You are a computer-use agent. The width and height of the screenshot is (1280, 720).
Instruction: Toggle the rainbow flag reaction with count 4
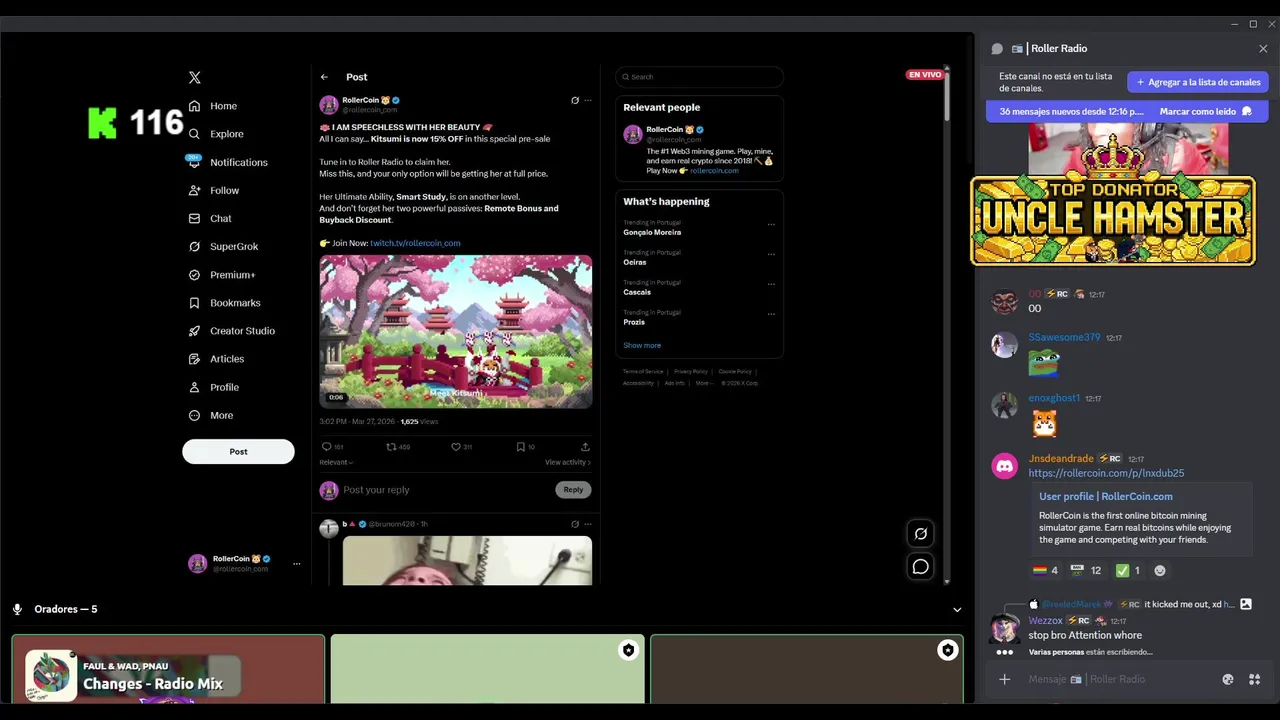click(x=1045, y=570)
